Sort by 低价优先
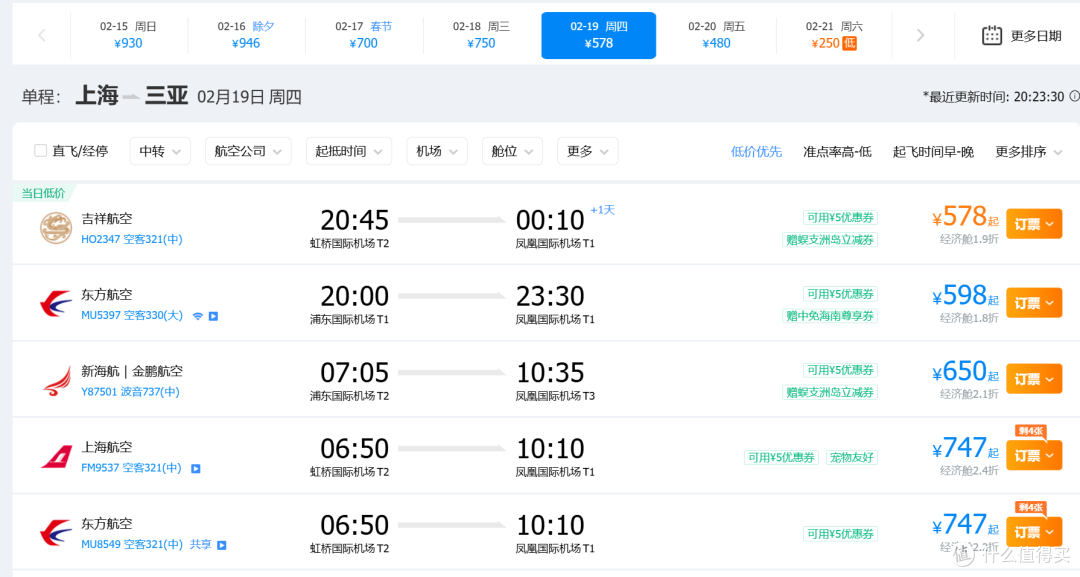 (x=756, y=151)
